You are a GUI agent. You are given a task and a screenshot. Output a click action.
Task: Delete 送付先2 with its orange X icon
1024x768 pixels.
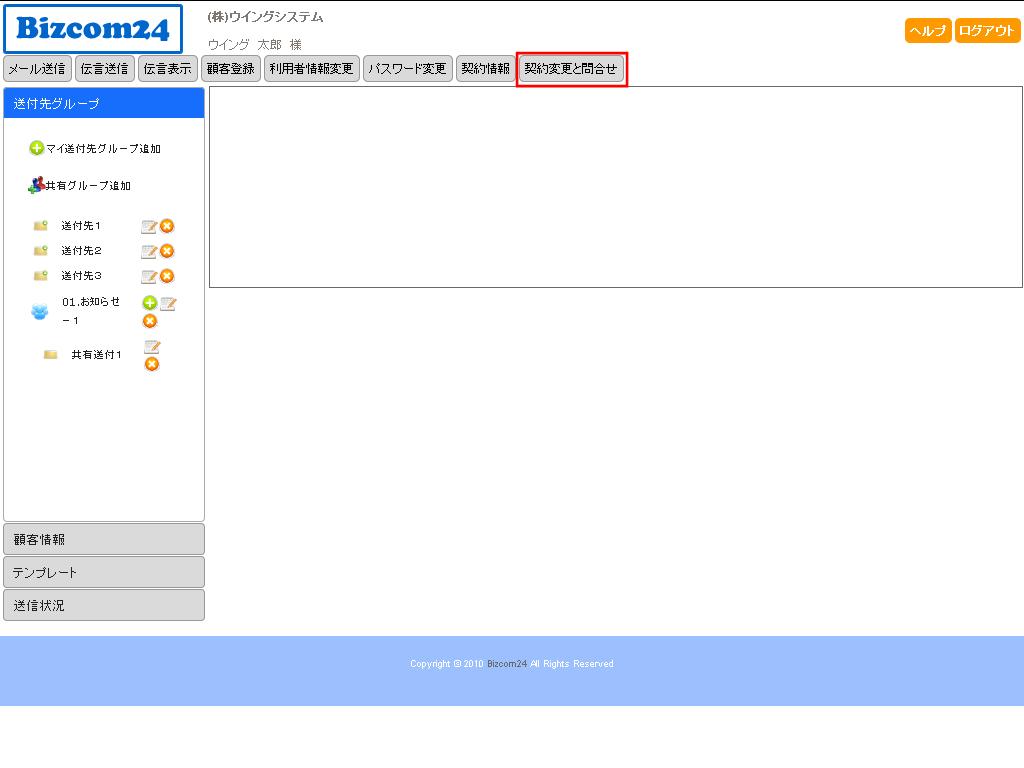[x=167, y=251]
